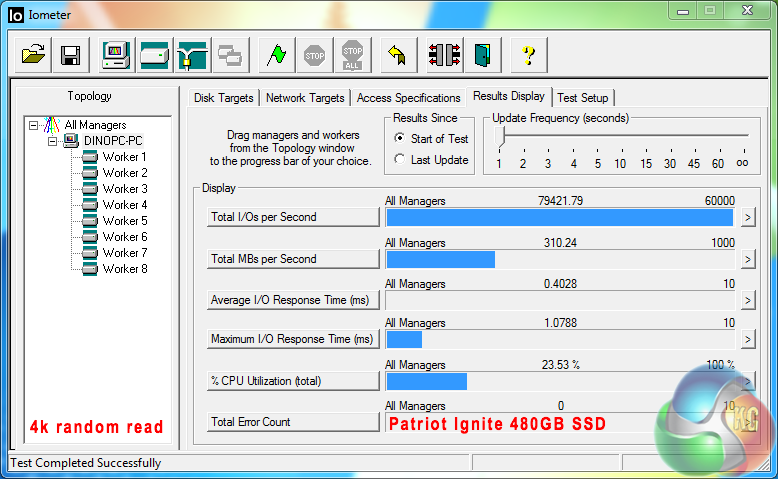The width and height of the screenshot is (778, 479).
Task: Click Maximum I/O Response Time (ms) button
Action: coord(293,340)
